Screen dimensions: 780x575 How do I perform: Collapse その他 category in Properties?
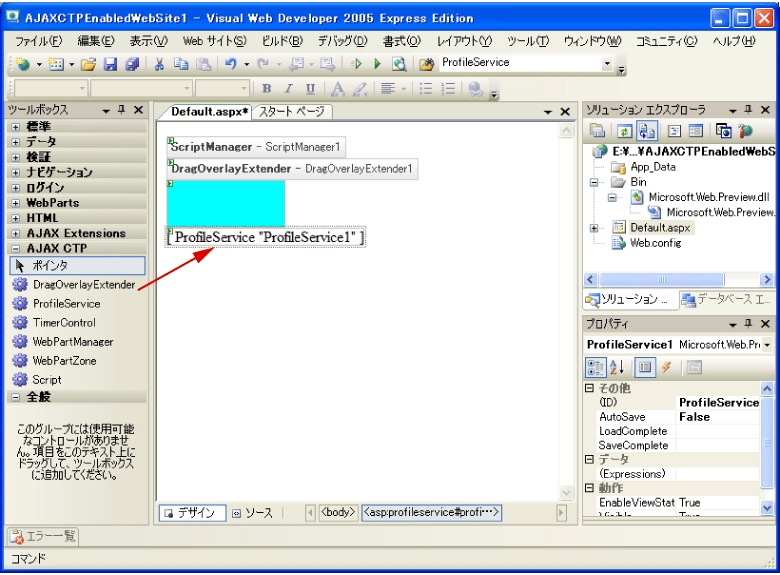(x=589, y=388)
